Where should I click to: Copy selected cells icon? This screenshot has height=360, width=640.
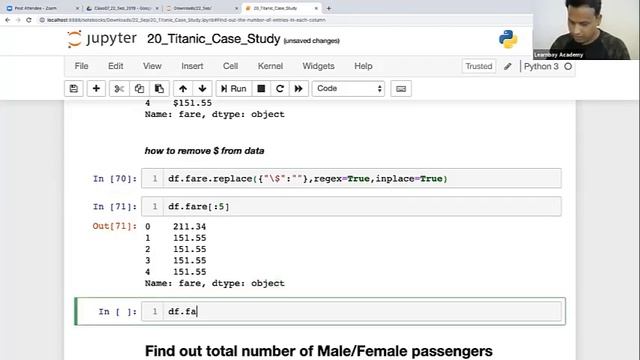coord(139,89)
